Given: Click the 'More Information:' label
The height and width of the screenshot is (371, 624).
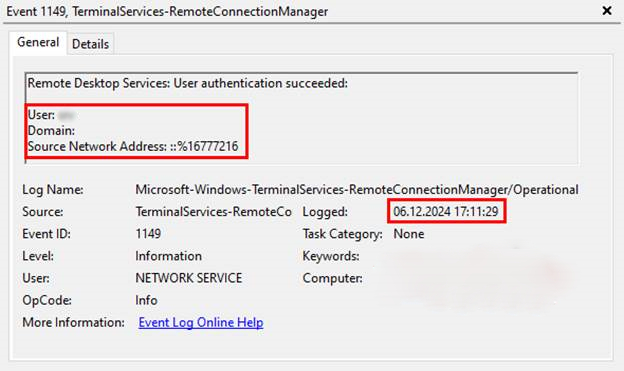Looking at the screenshot, I should 74,322.
